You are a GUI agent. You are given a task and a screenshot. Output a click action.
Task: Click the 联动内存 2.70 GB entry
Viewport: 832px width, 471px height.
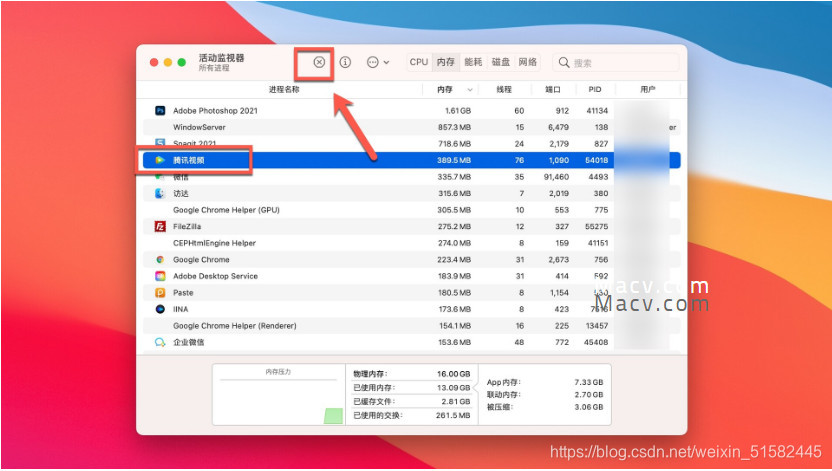[x=545, y=395]
